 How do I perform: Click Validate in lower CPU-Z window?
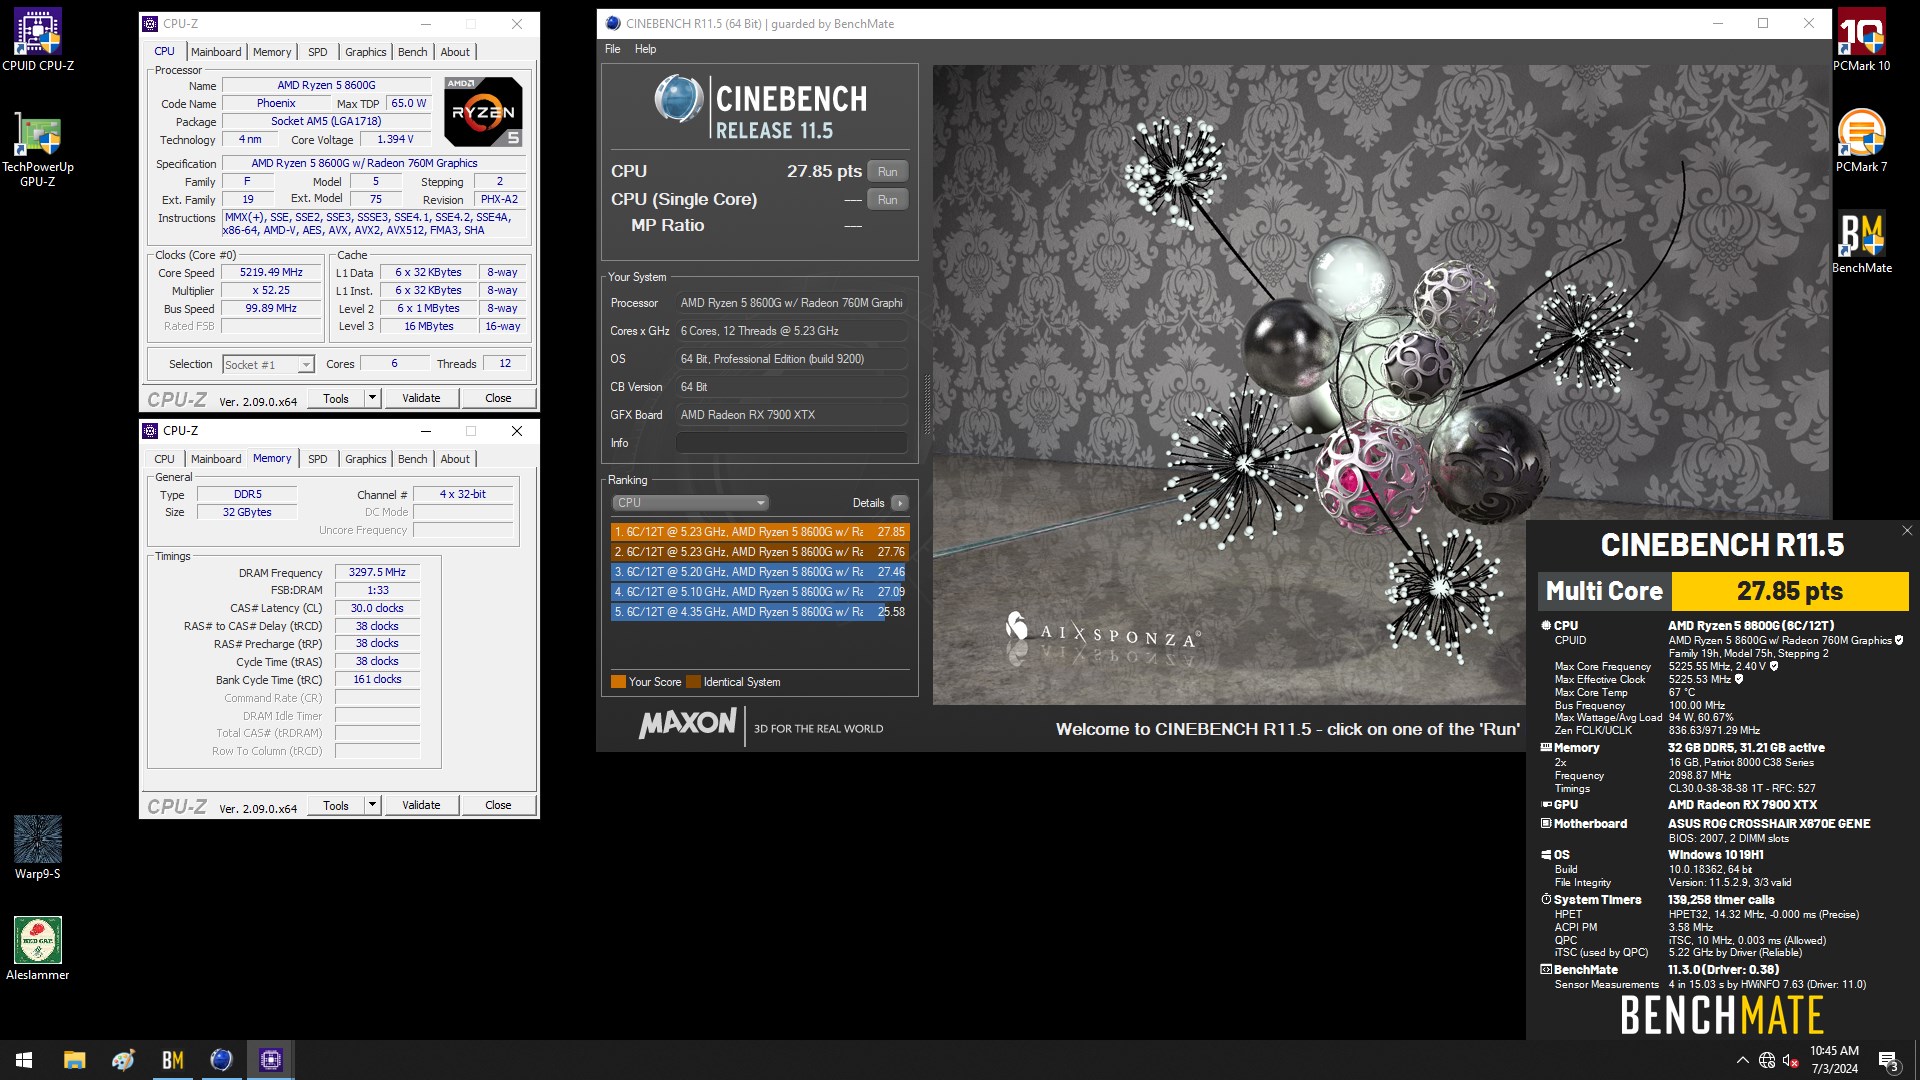pyautogui.click(x=421, y=805)
